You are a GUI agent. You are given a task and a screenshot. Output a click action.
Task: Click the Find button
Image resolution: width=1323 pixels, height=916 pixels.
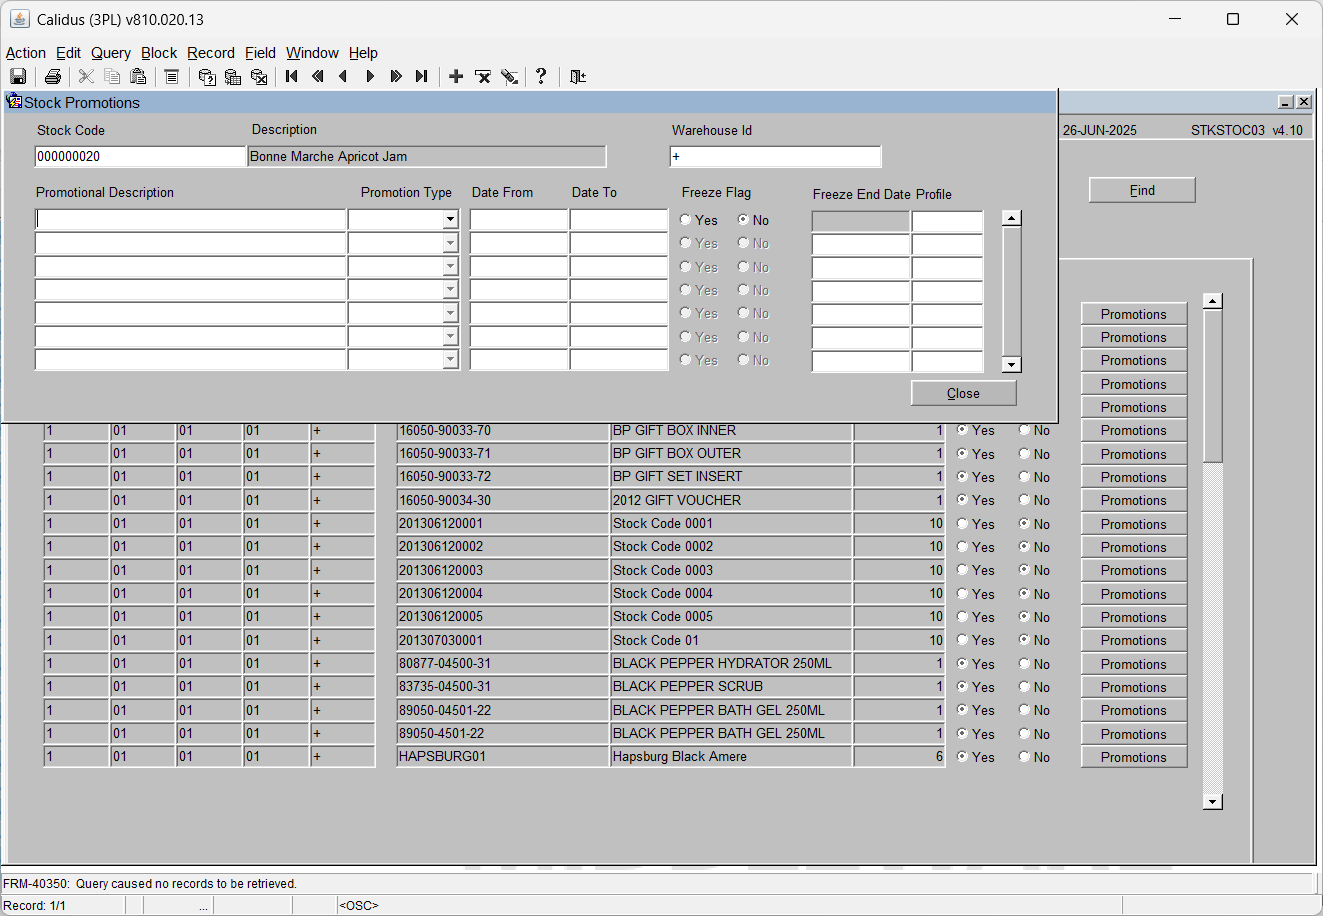click(1142, 190)
